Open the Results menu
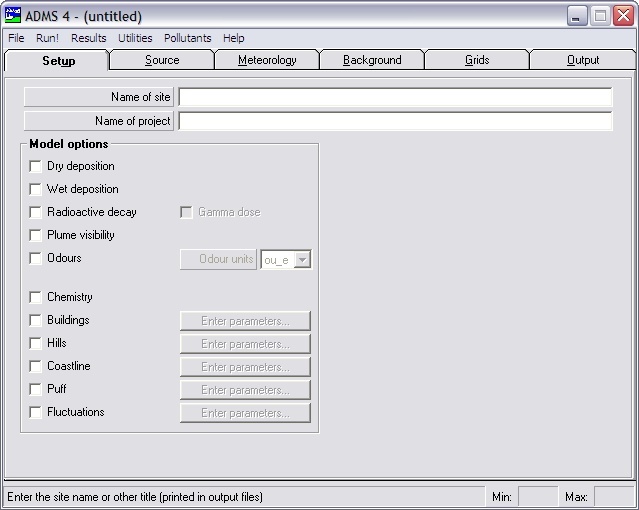 click(88, 38)
